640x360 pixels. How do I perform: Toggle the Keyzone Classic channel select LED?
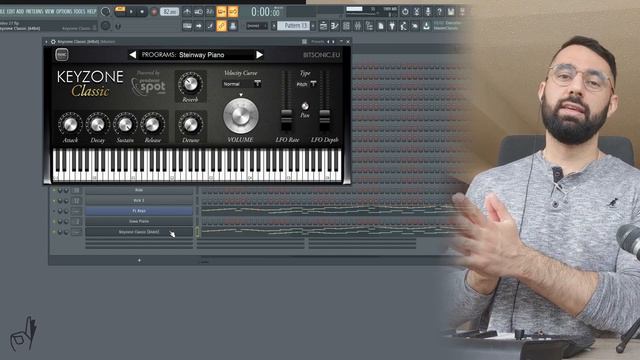[x=198, y=232]
